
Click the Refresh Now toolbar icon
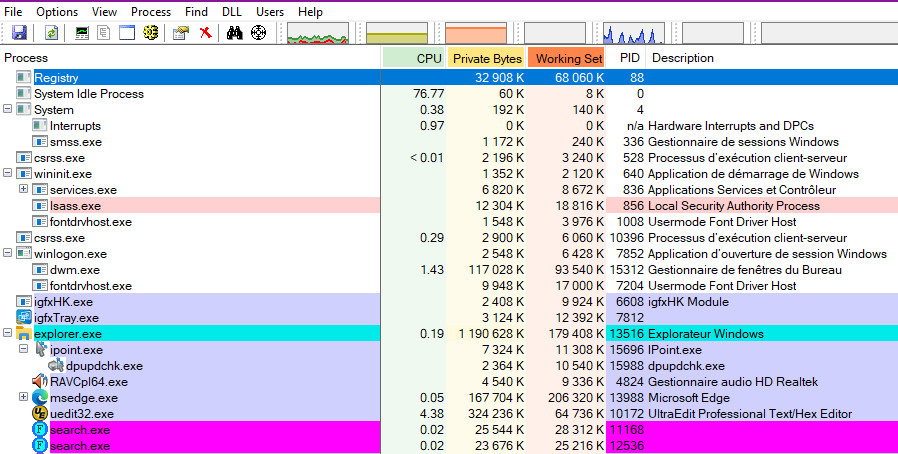(x=51, y=33)
